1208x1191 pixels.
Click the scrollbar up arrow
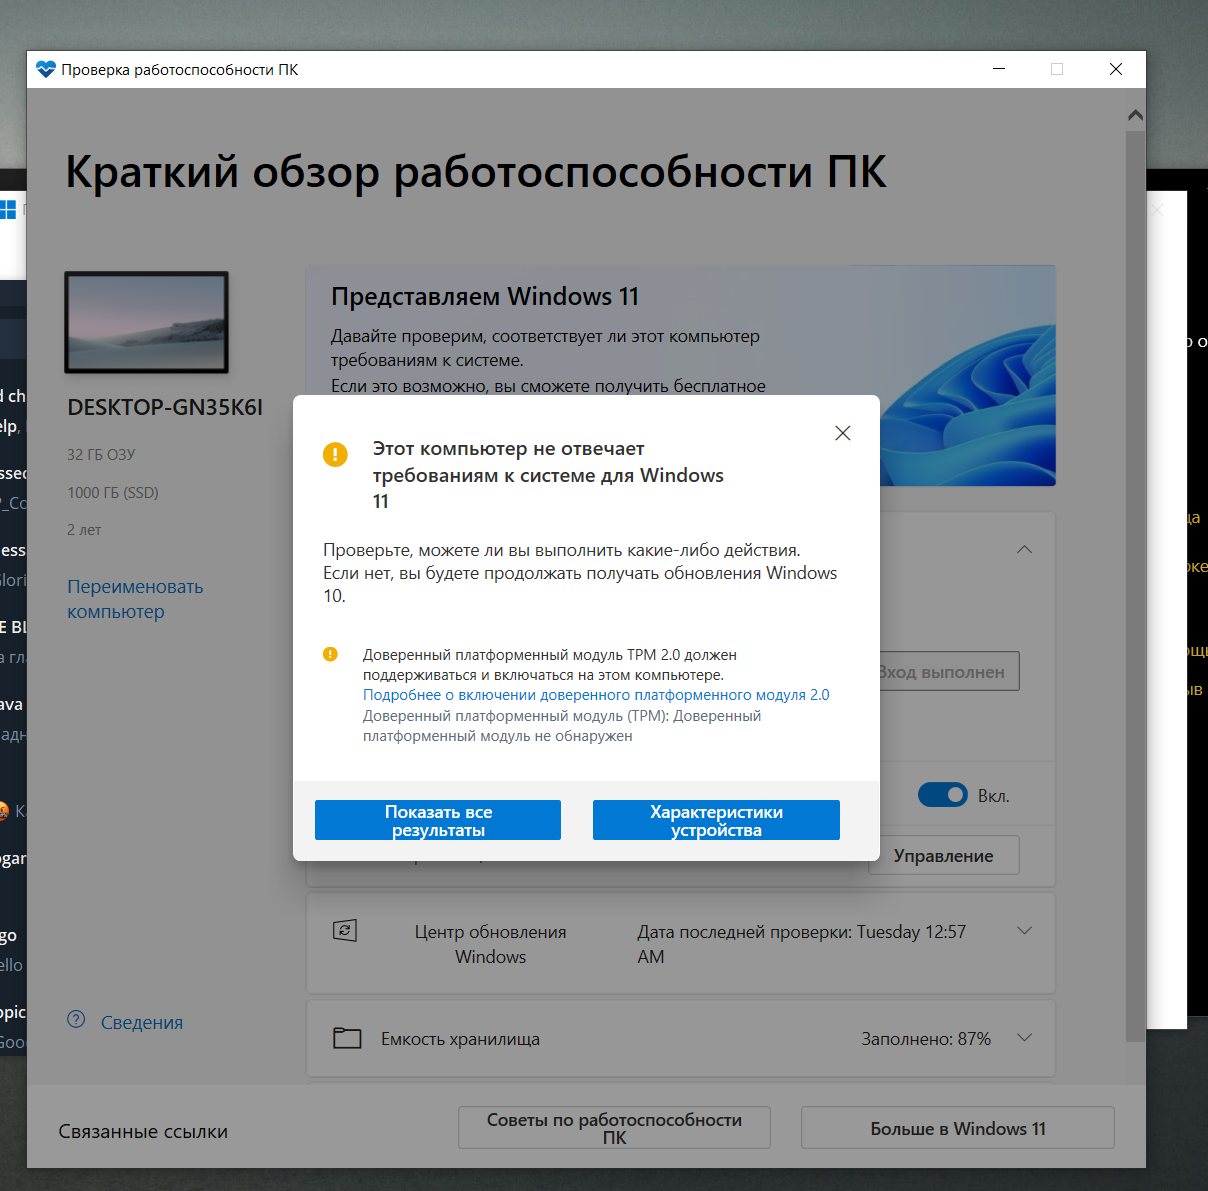[1135, 115]
